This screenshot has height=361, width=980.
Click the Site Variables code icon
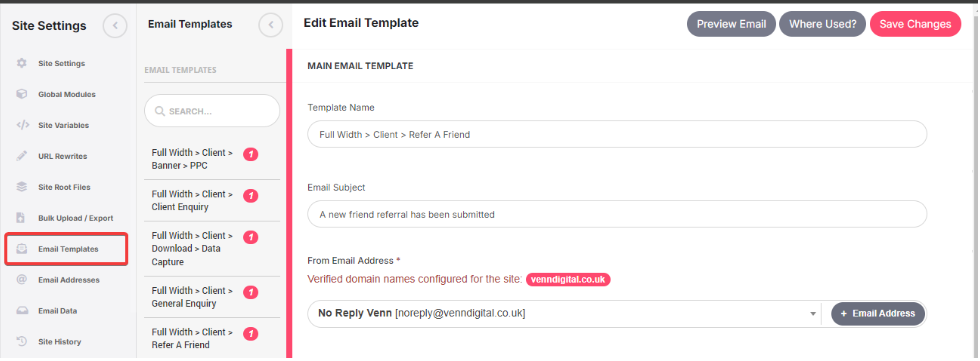(22, 125)
